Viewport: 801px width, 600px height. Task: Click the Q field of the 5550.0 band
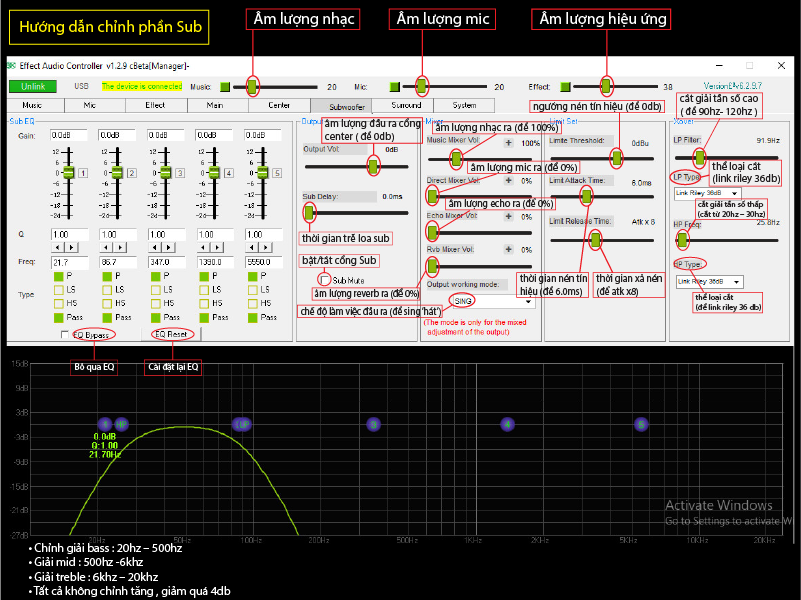tap(264, 234)
